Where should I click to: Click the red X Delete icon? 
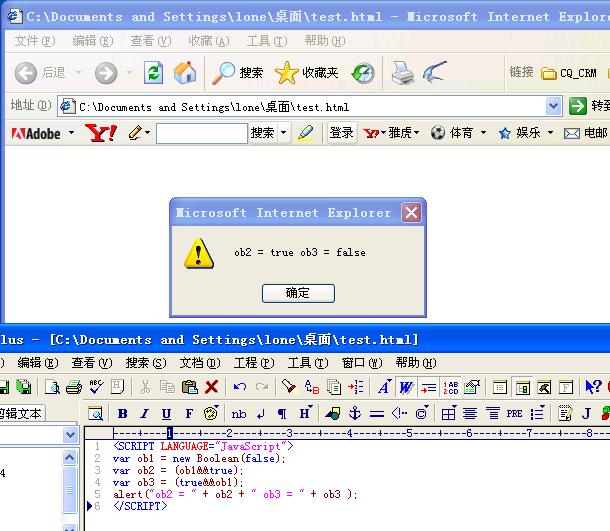(x=211, y=387)
